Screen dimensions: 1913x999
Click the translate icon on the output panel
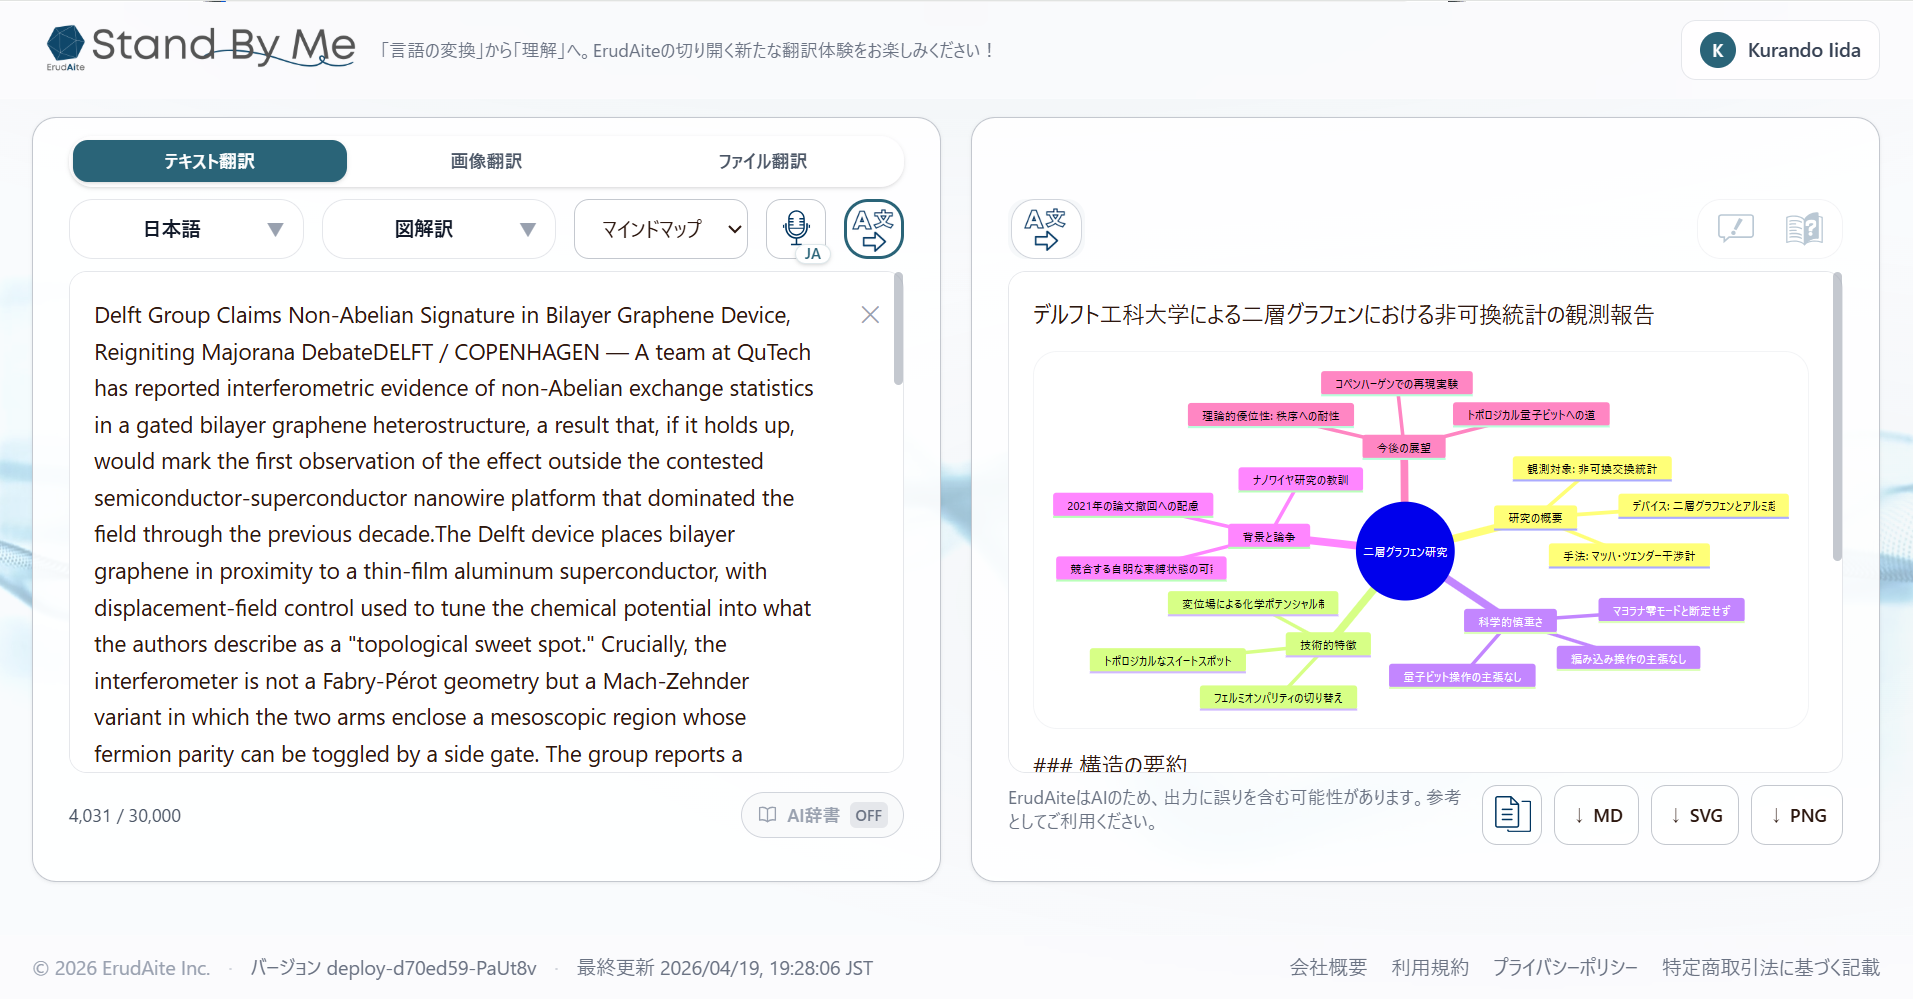coord(1045,228)
